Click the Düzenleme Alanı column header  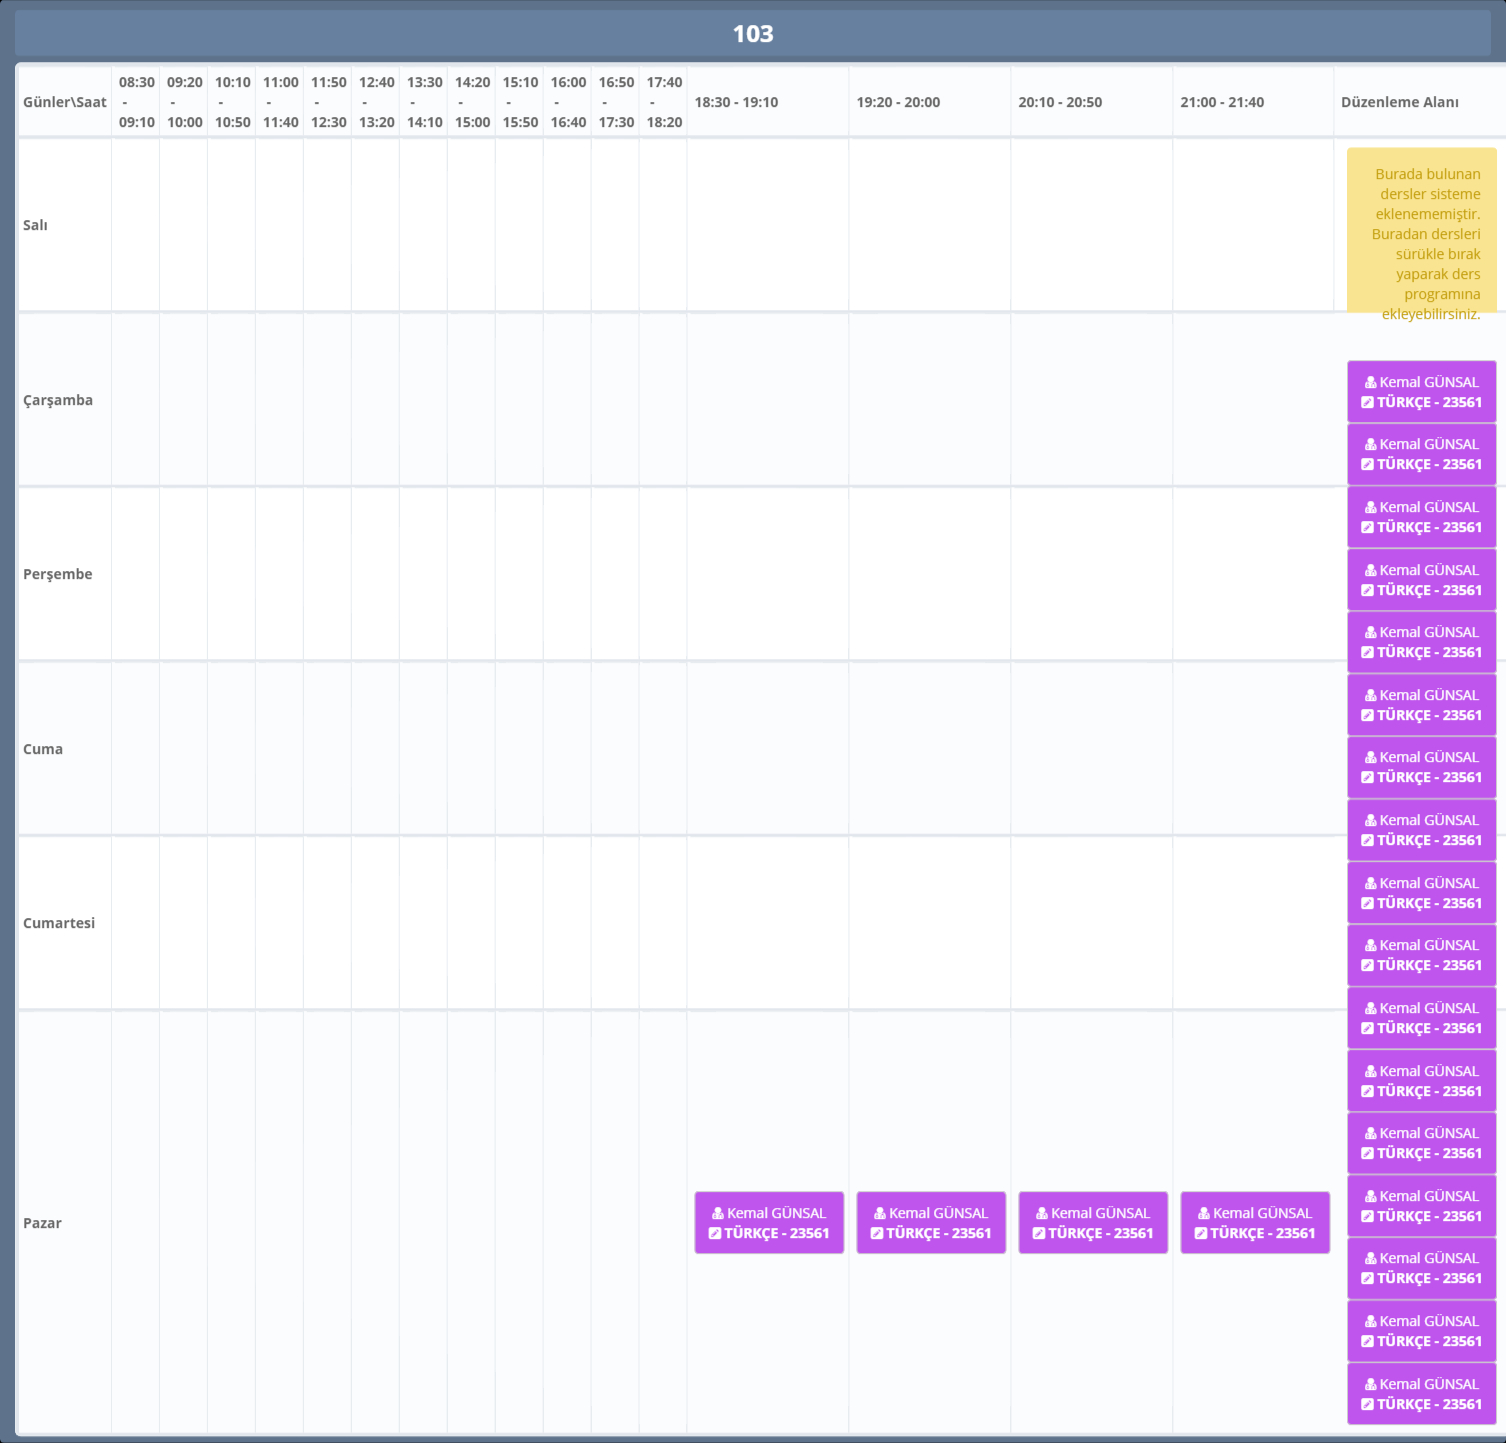(x=1399, y=102)
